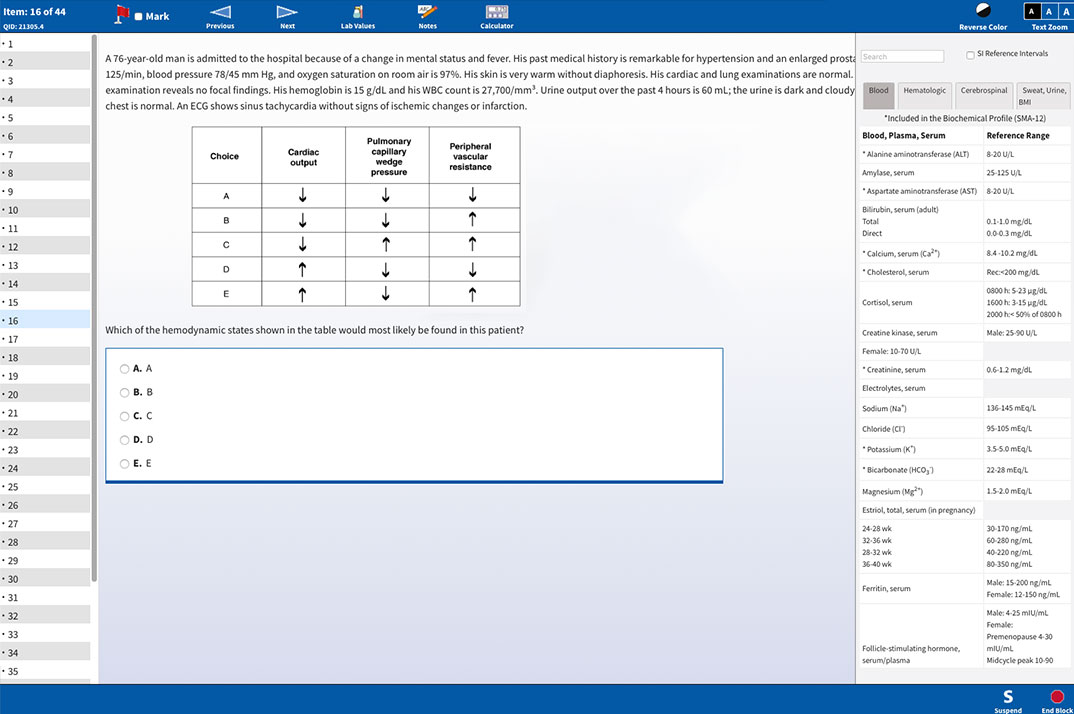The height and width of the screenshot is (714, 1074).
Task: Click 'Pulmonary capillary wedge pressure' header
Action: click(x=388, y=156)
